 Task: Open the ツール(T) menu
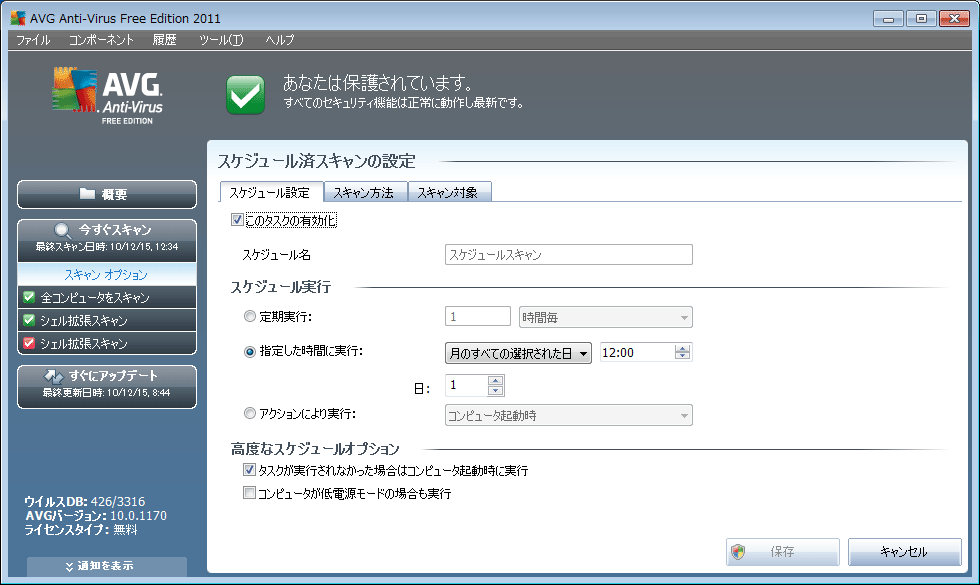pyautogui.click(x=221, y=40)
